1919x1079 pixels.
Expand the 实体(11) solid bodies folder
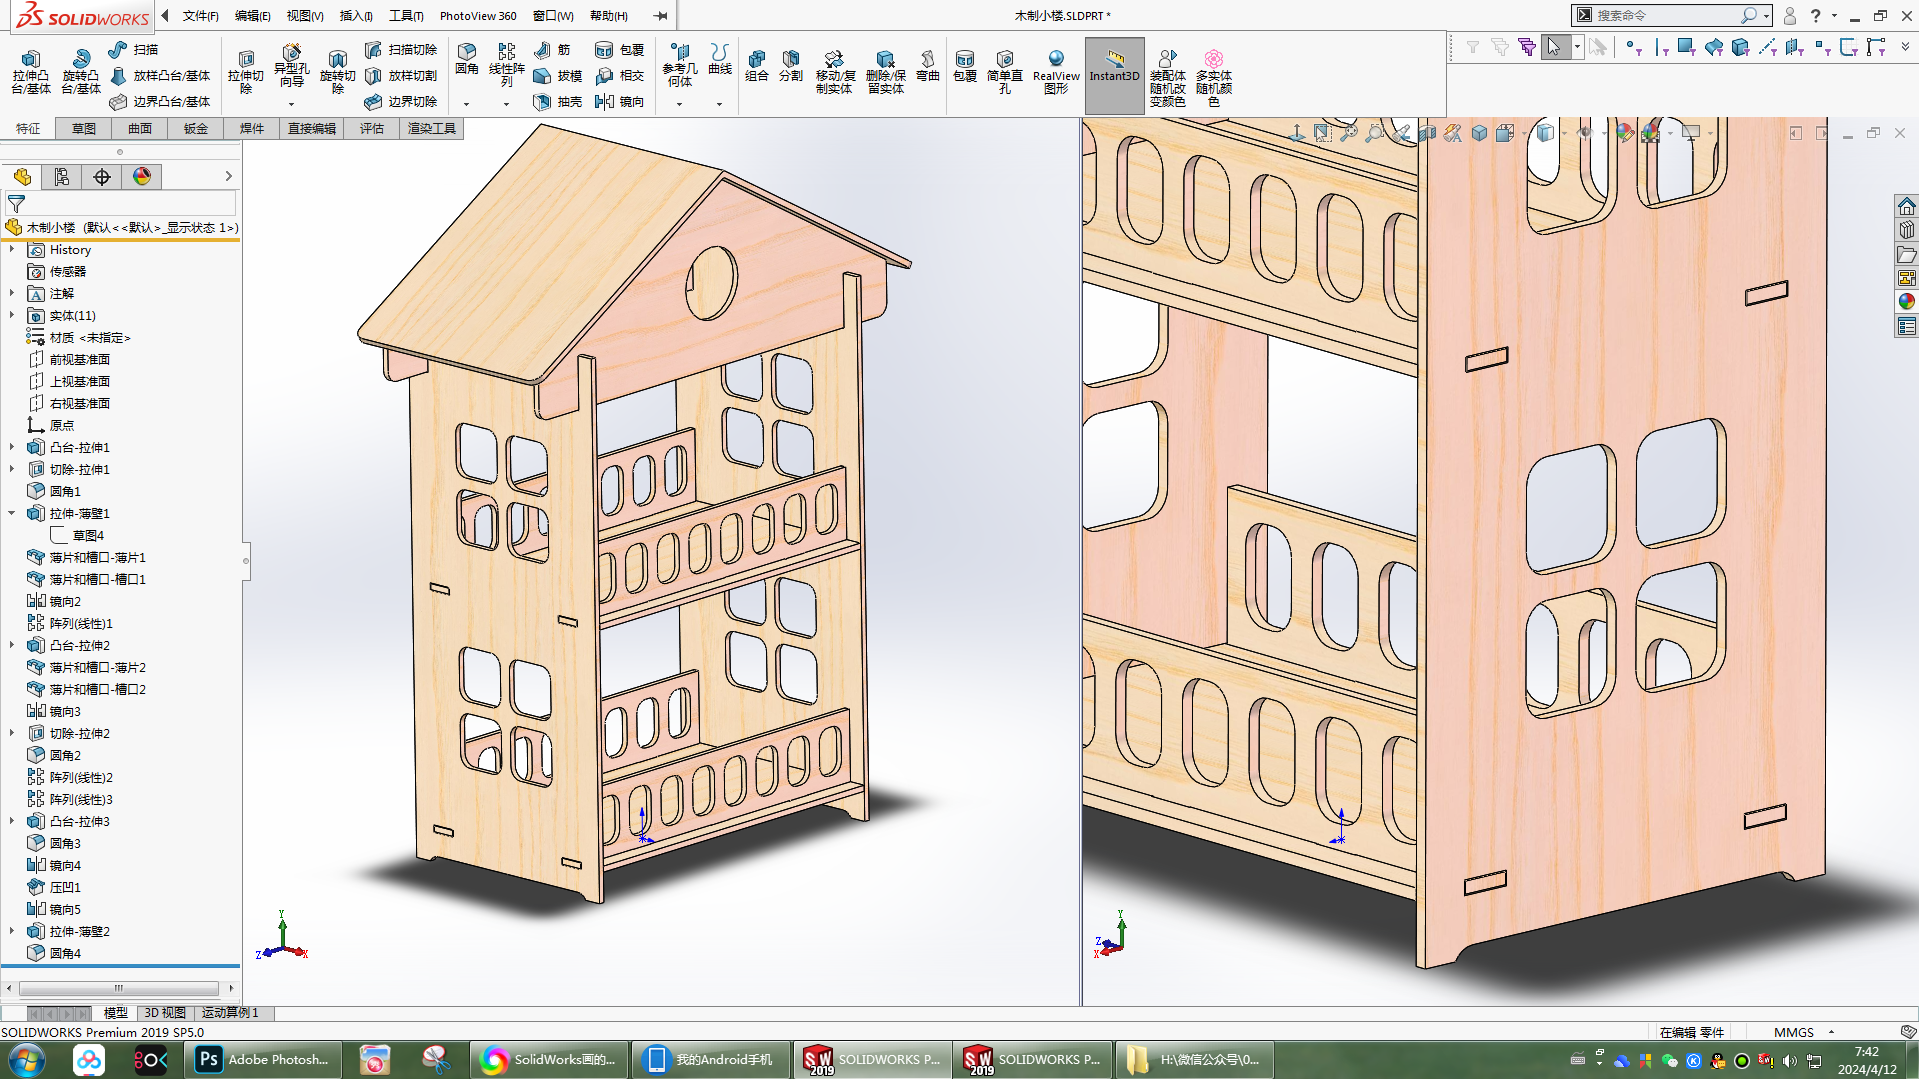(x=12, y=315)
